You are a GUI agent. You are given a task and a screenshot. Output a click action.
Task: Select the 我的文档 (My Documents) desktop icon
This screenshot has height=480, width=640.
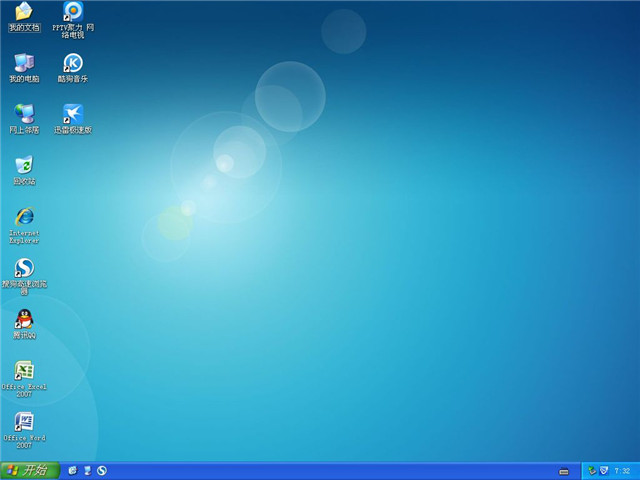click(24, 13)
